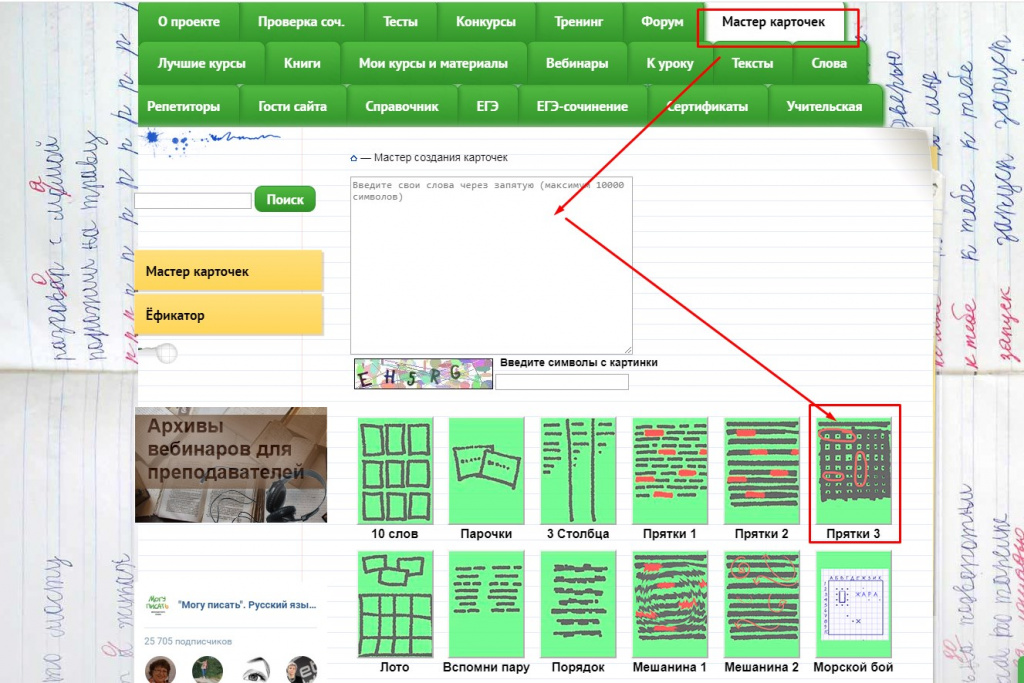Click the green 'Поиск' button
Screen dimensions: 1024x683
pyautogui.click(x=285, y=199)
